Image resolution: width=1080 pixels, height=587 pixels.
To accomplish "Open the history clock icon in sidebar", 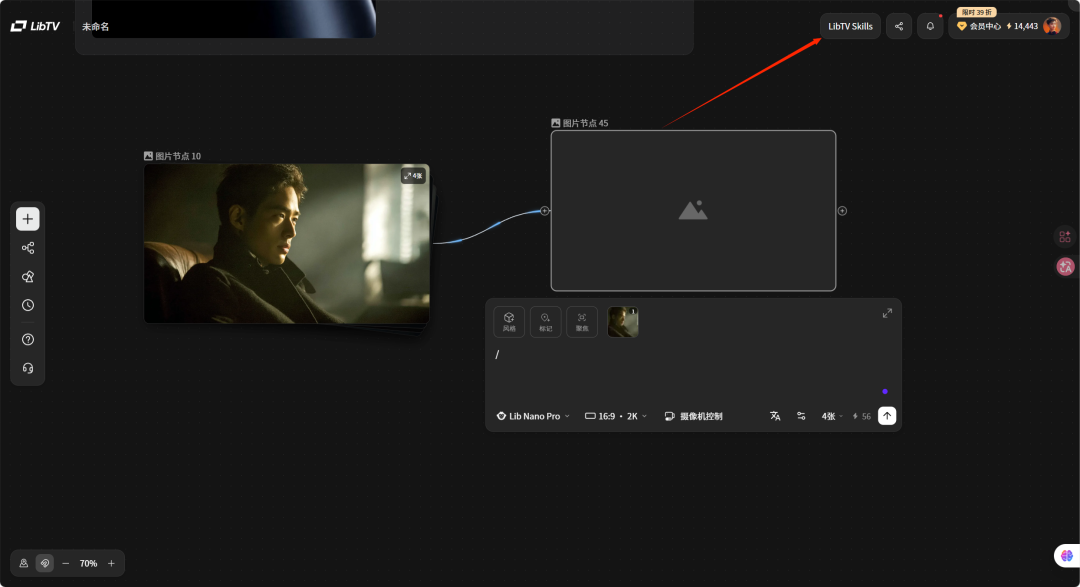I will tap(28, 306).
